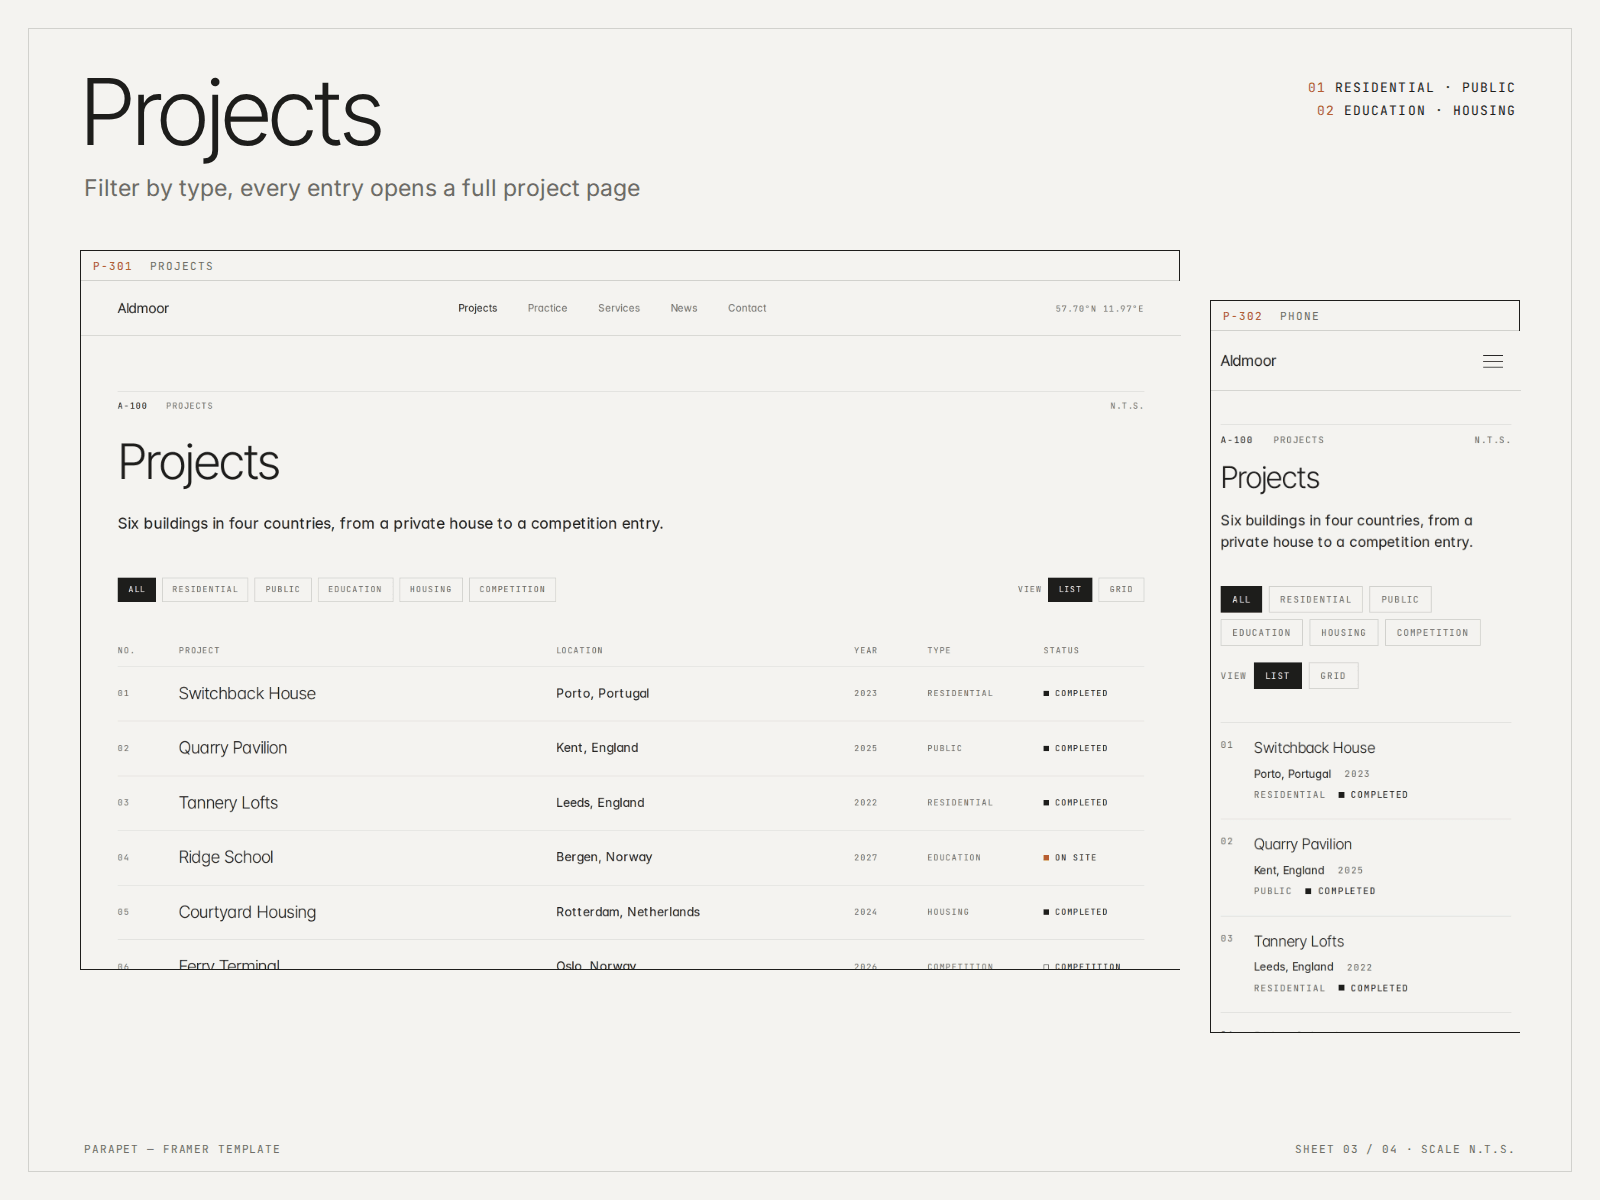Switch desktop view to Grid
1600x1200 pixels.
[x=1121, y=589]
